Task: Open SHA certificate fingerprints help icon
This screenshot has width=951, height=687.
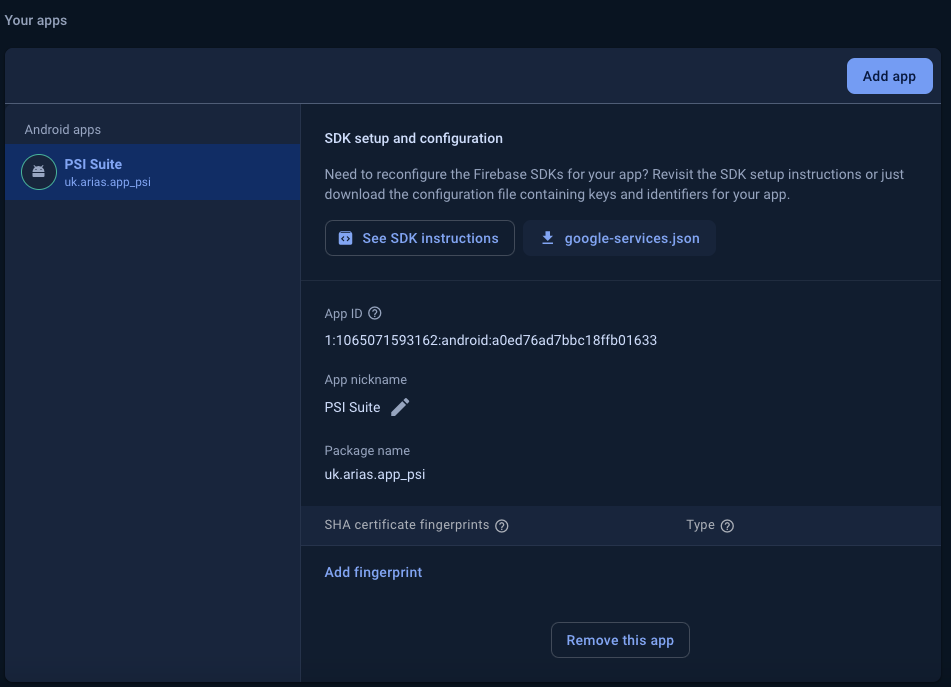Action: 502,526
